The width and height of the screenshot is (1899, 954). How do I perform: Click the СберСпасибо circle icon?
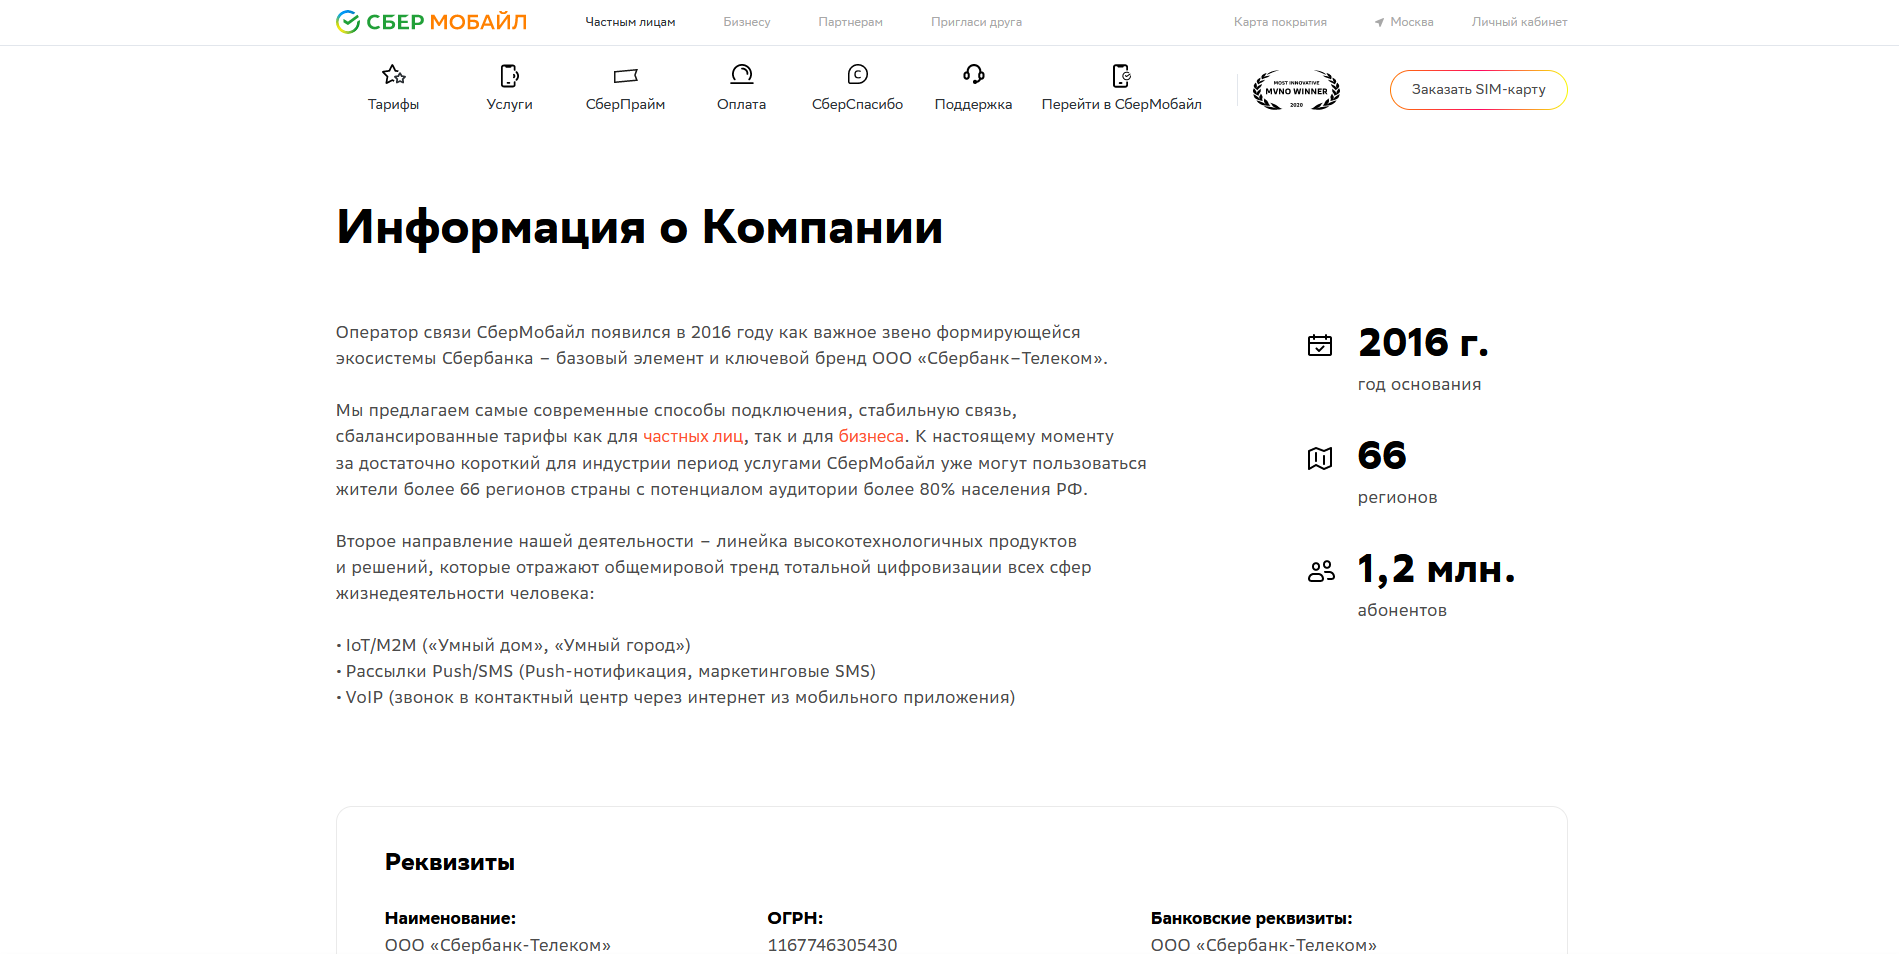(857, 75)
